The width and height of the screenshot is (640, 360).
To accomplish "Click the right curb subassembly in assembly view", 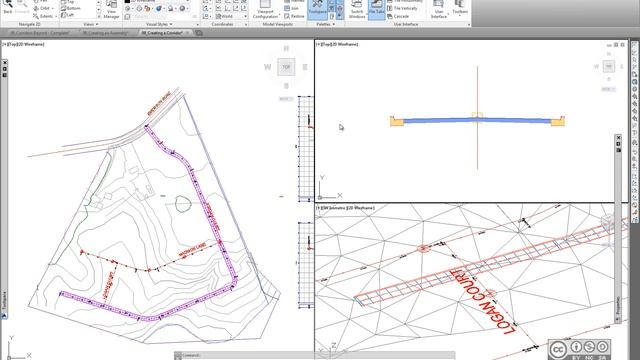I will 558,121.
